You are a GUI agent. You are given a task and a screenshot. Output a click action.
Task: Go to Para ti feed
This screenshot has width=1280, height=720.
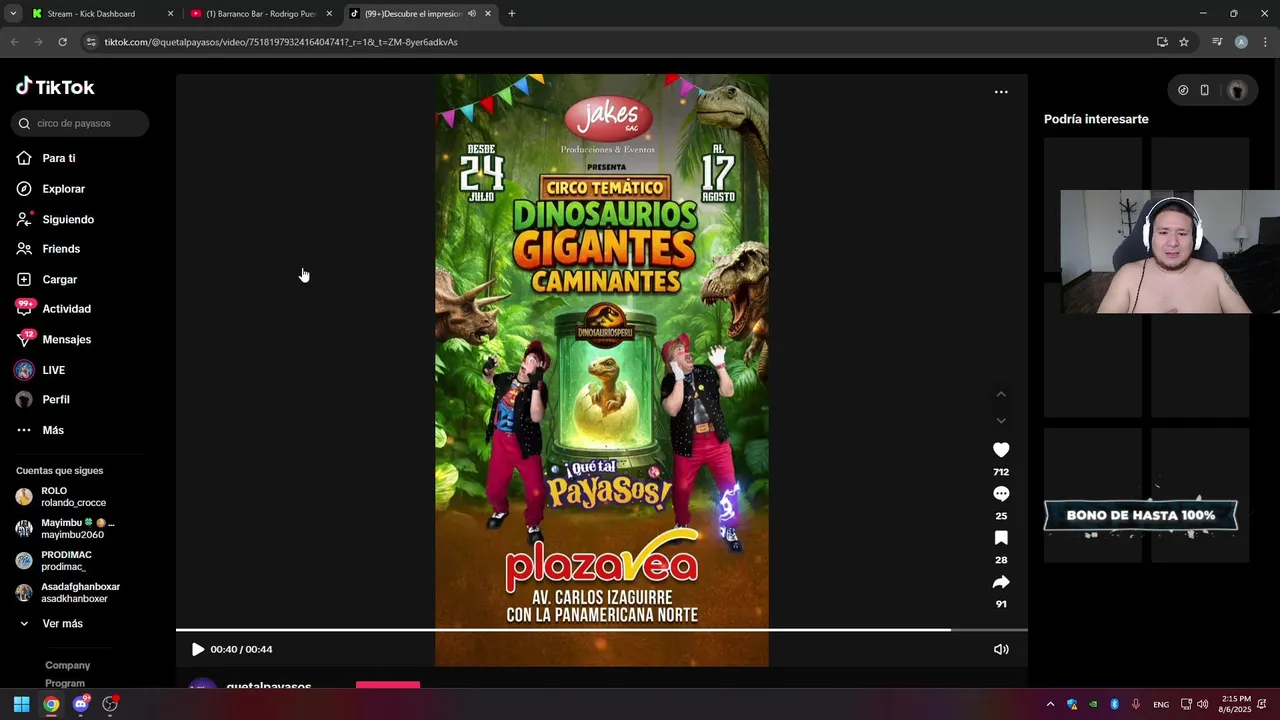point(45,158)
